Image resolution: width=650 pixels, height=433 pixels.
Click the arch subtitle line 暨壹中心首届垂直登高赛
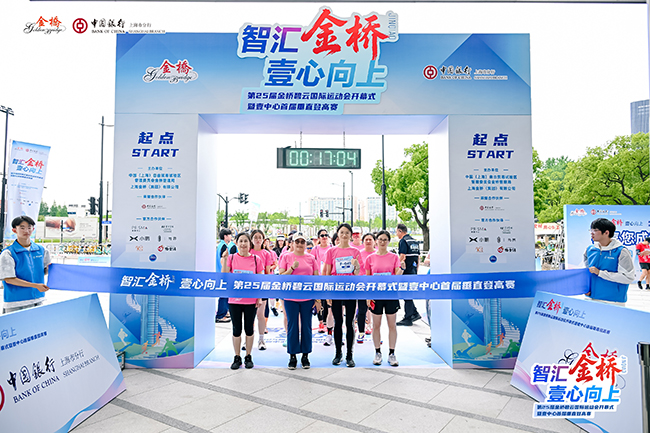click(293, 107)
